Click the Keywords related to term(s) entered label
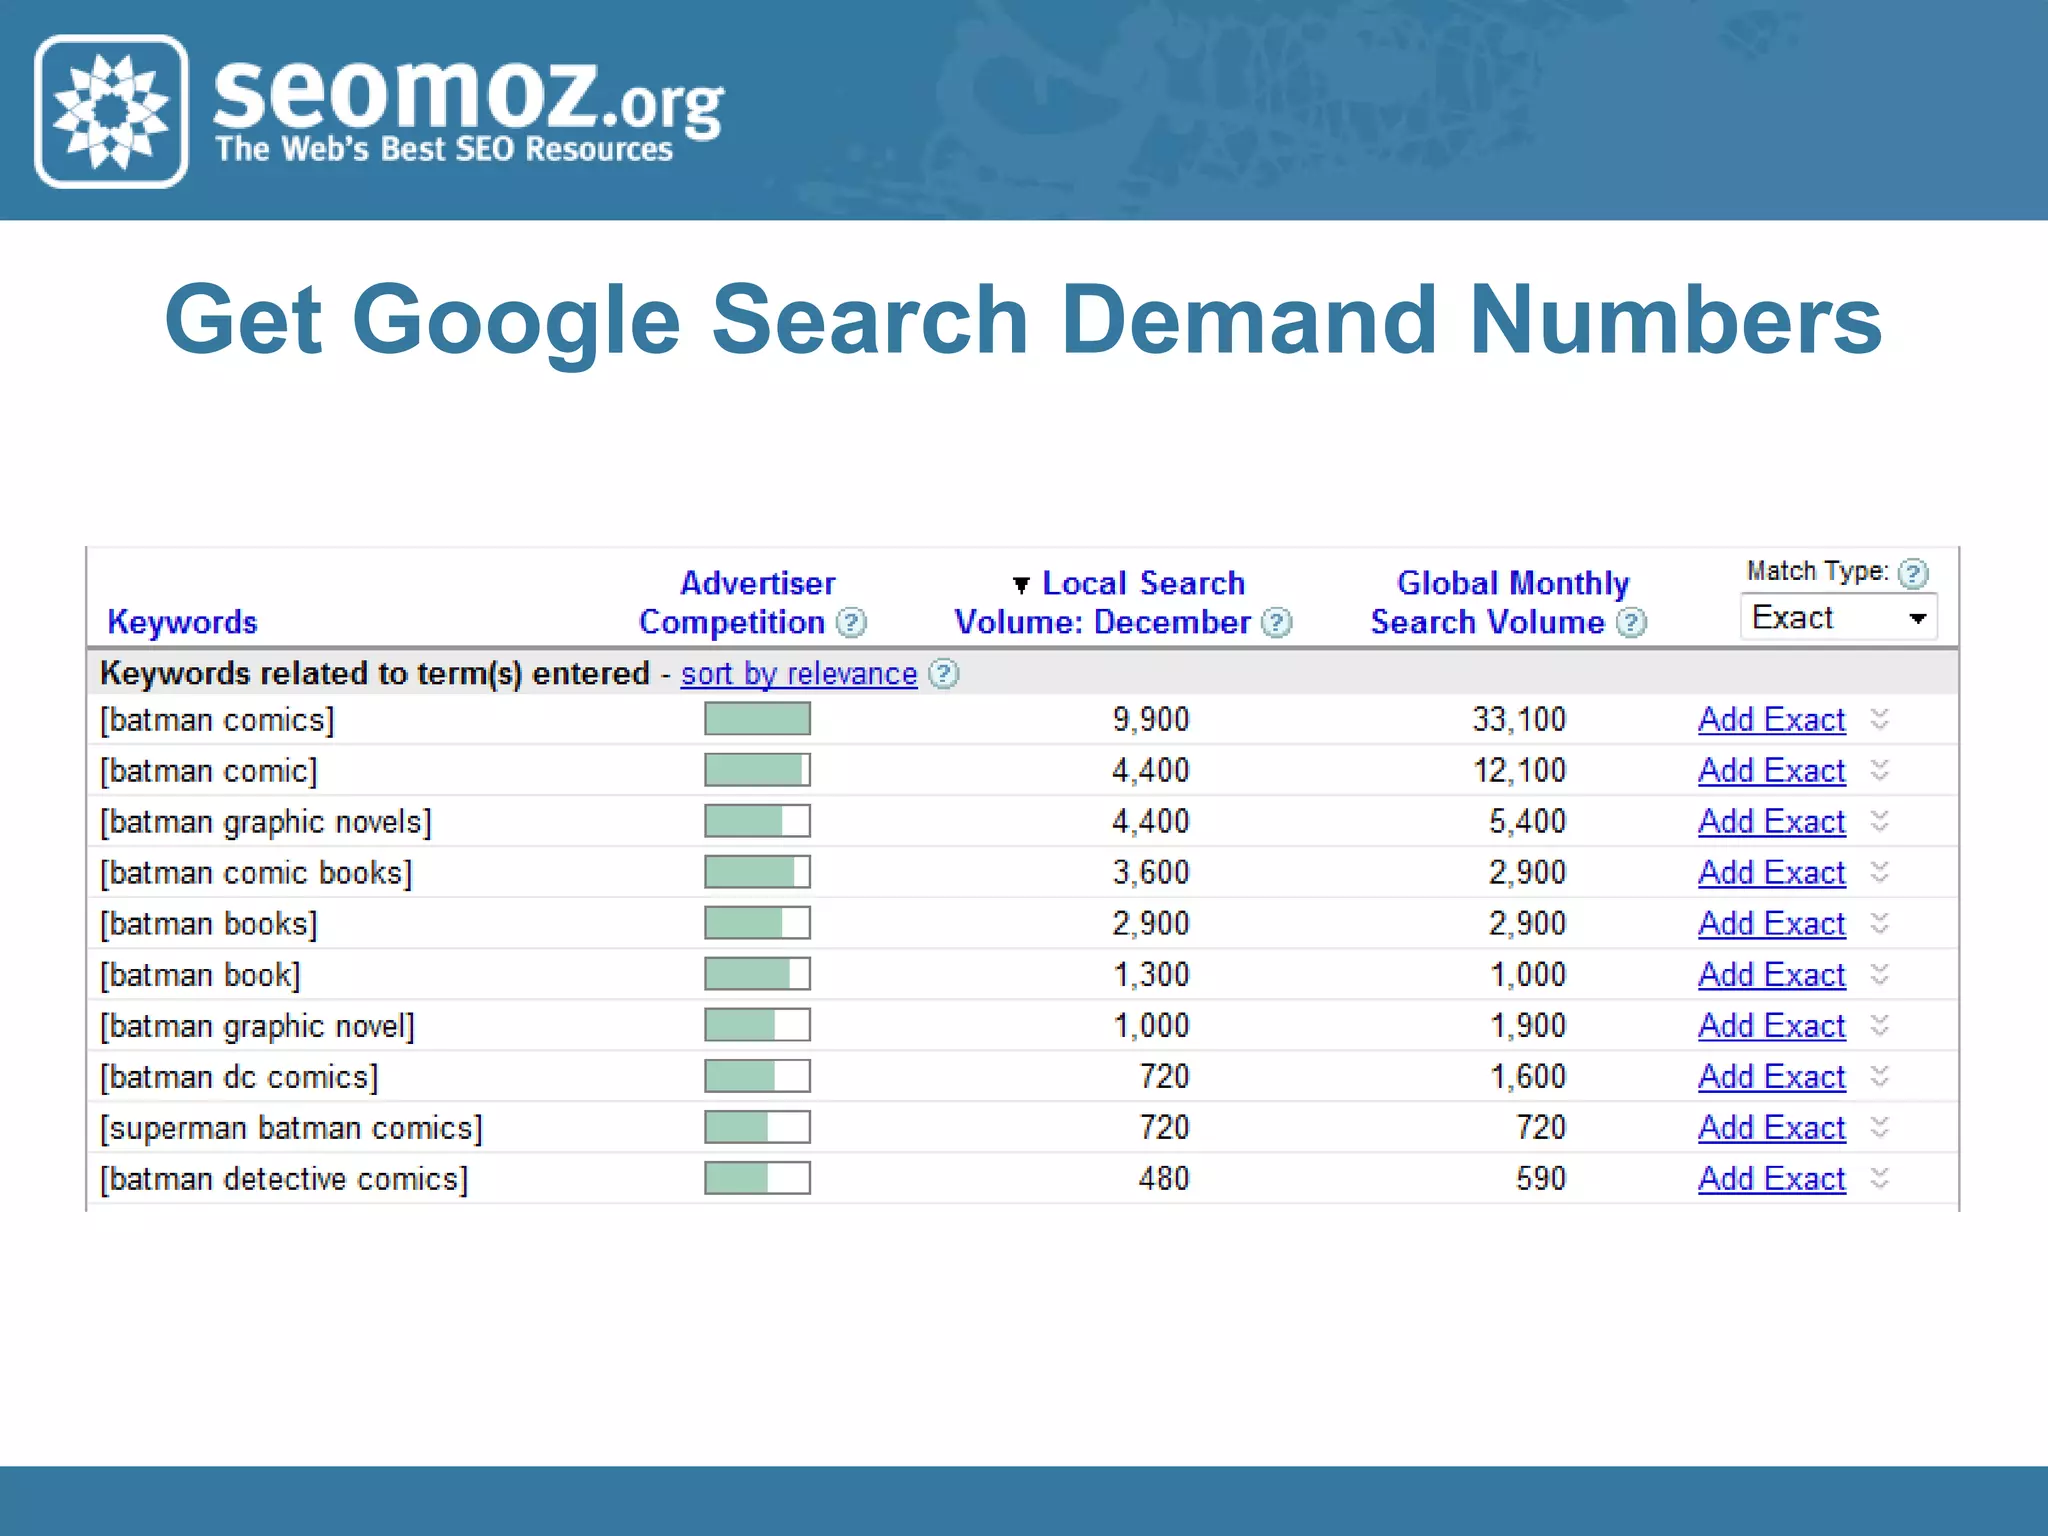The image size is (2048, 1536). coord(374,674)
